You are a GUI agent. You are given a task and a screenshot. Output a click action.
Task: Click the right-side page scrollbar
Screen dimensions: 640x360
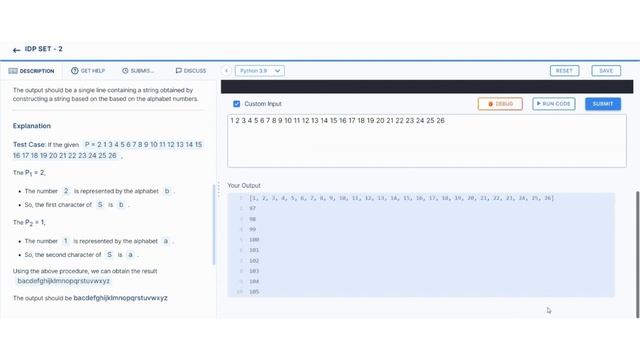coord(638,254)
